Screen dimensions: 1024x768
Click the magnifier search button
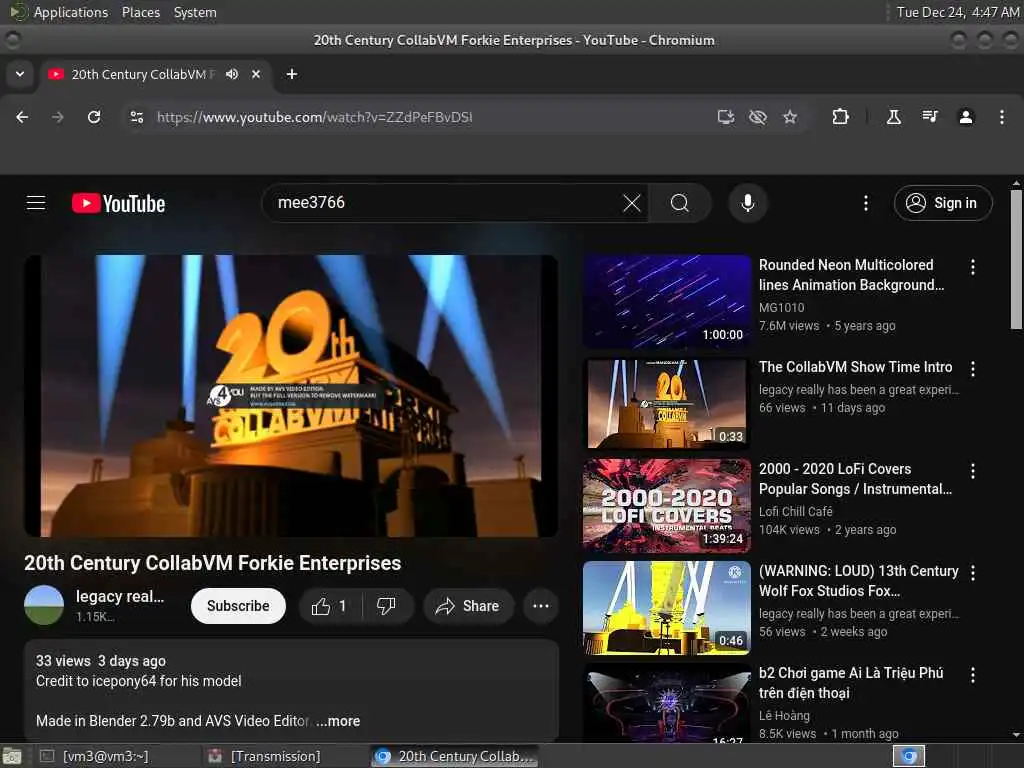pos(680,203)
